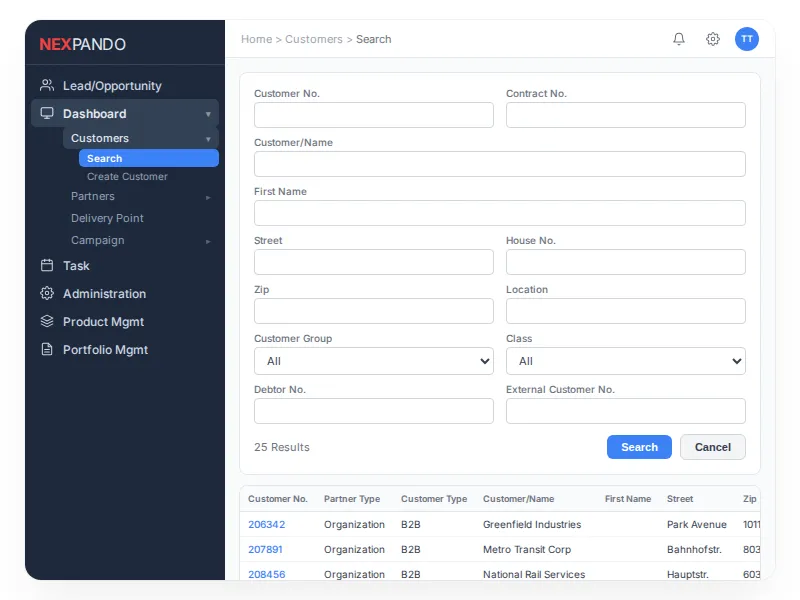The image size is (800, 600).
Task: Open the notification bell icon
Action: 679,39
